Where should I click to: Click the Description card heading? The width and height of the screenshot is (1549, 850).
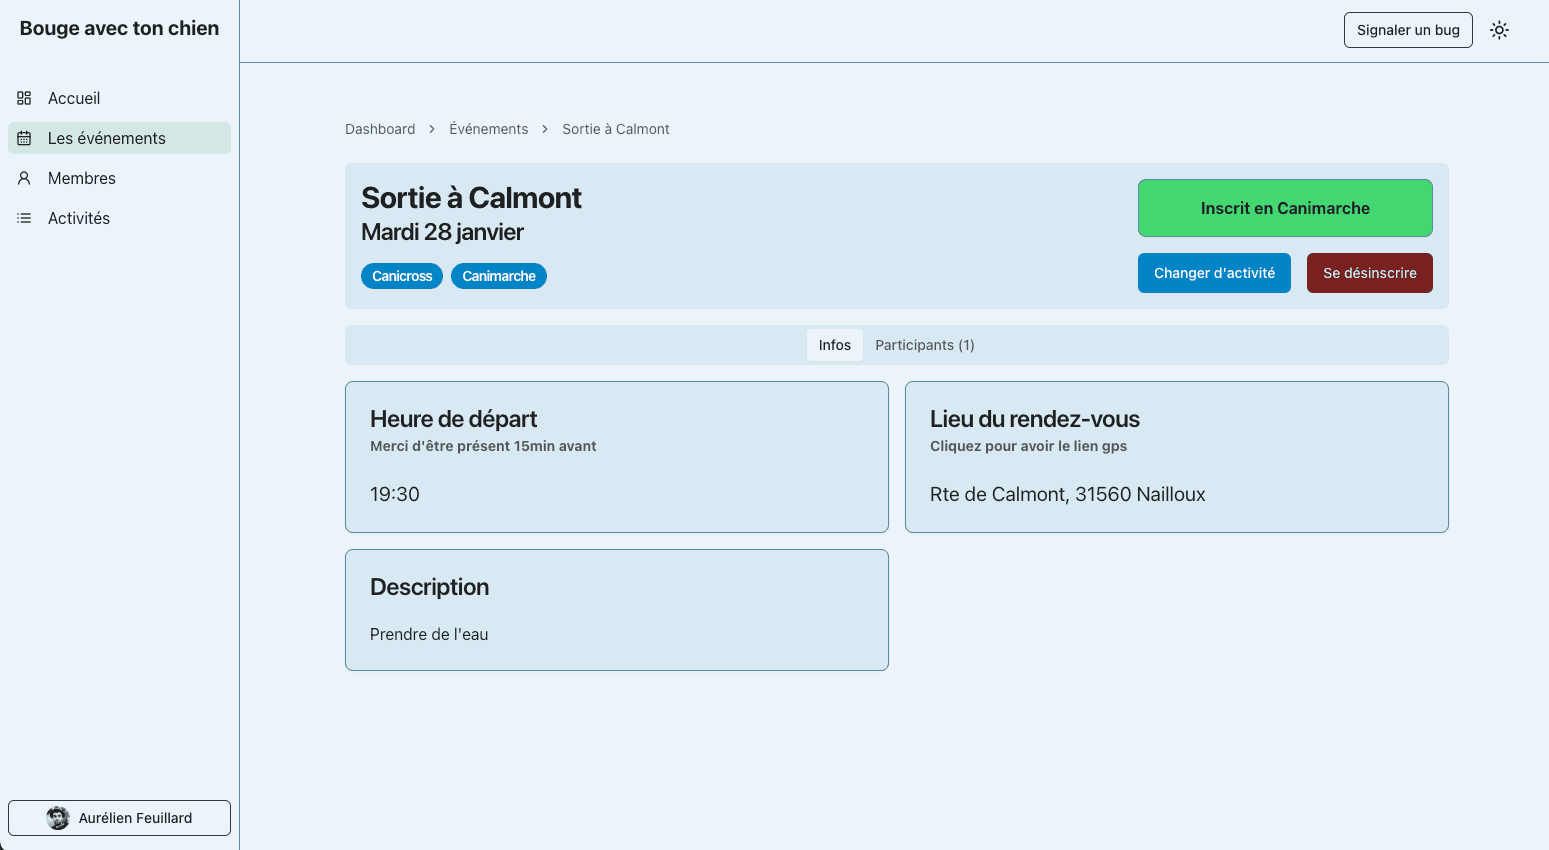(430, 587)
